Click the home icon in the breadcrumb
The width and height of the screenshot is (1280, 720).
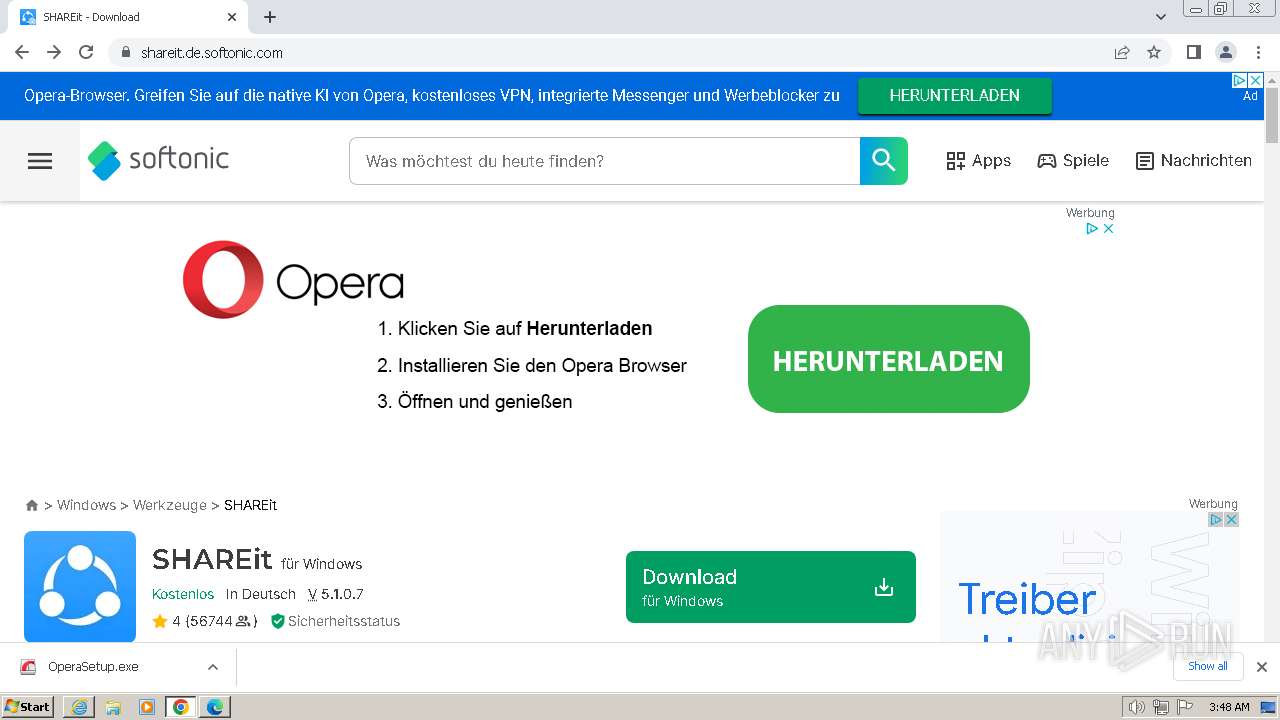pos(32,505)
